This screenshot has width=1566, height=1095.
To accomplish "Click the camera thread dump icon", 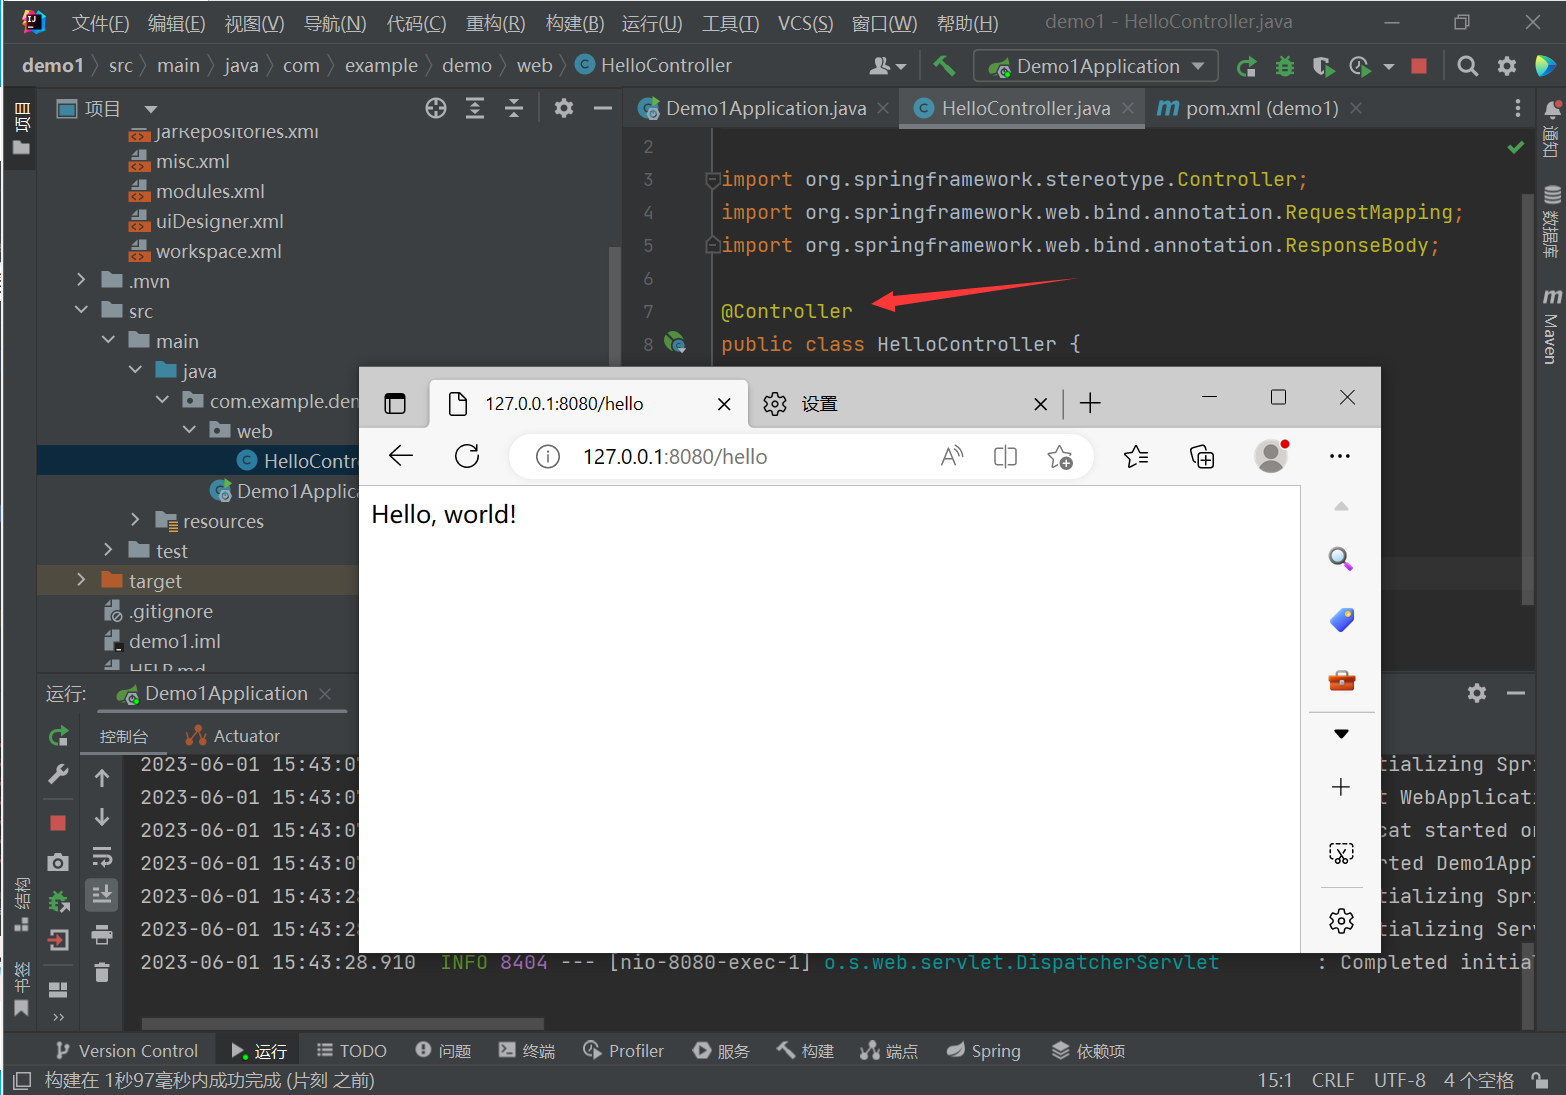I will click(x=58, y=862).
